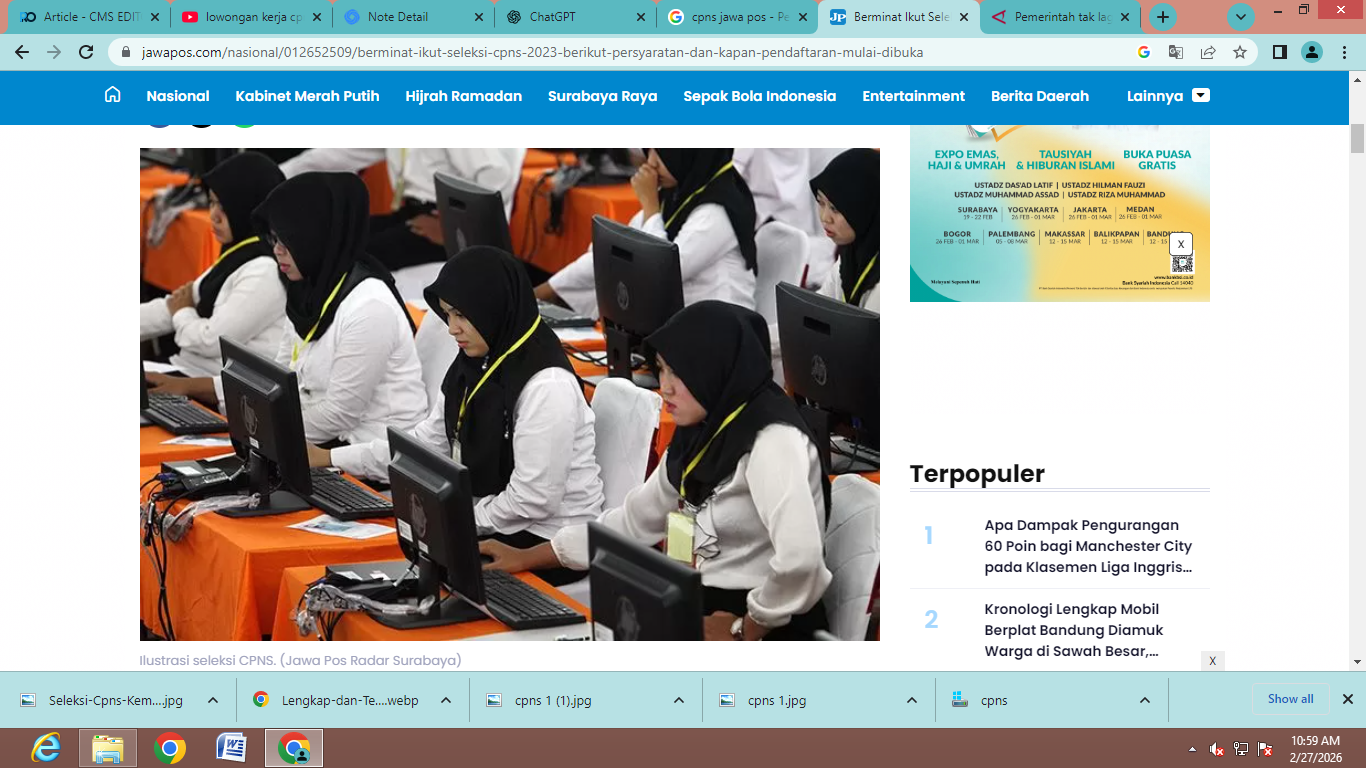The image size is (1366, 768).
Task: Close the ChatGPT tab
Action: [641, 17]
